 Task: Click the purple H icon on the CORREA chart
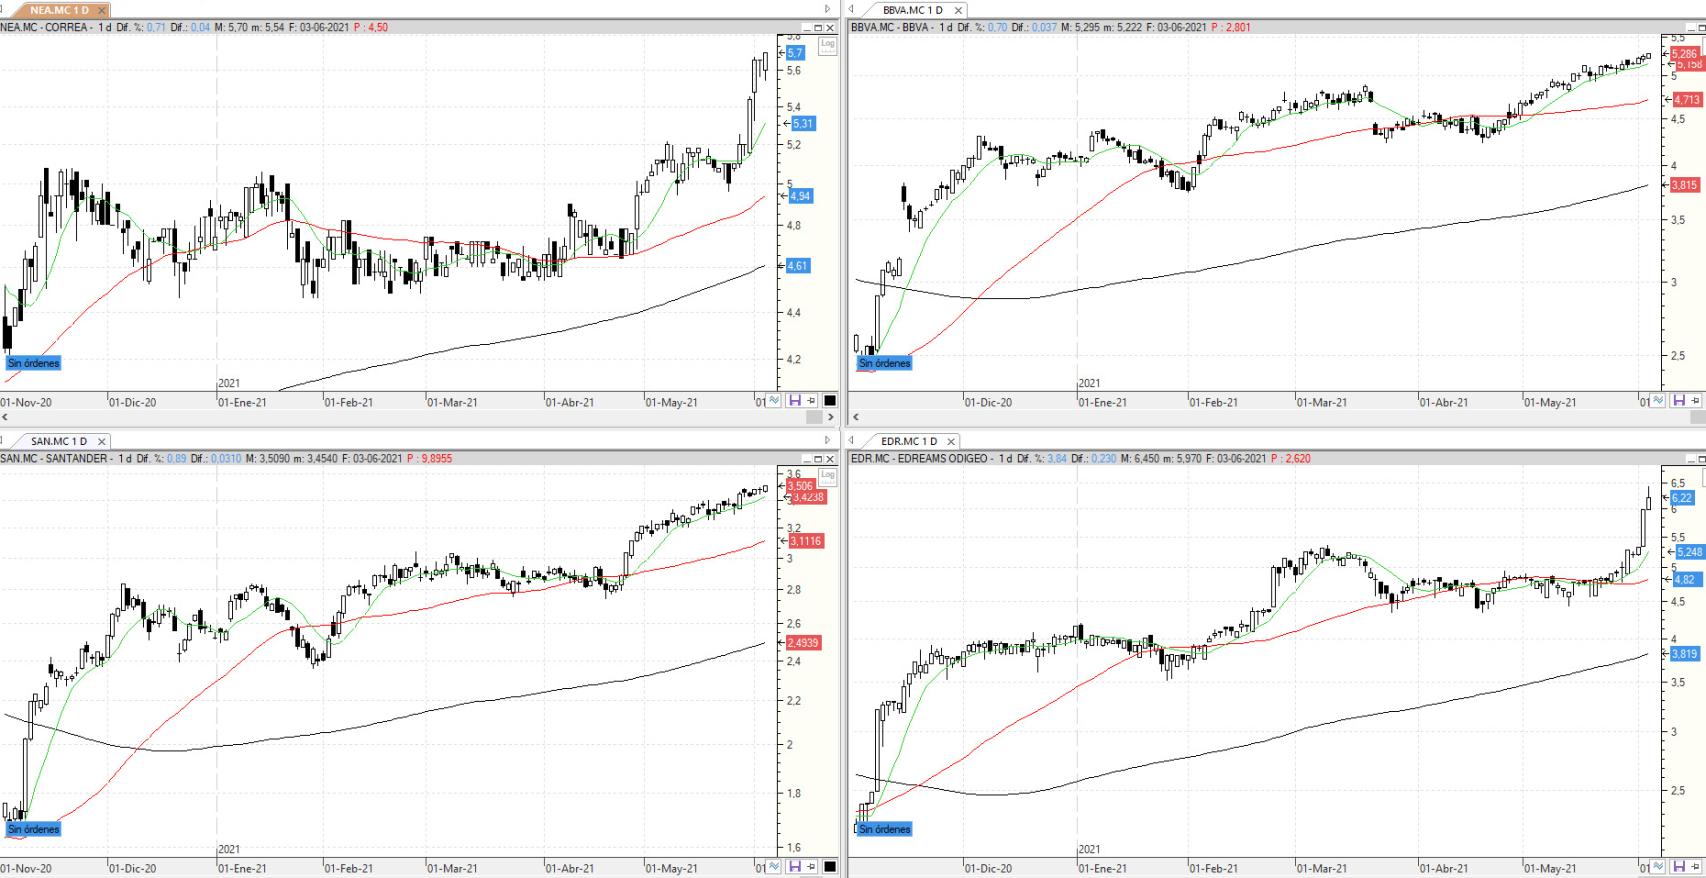(794, 401)
